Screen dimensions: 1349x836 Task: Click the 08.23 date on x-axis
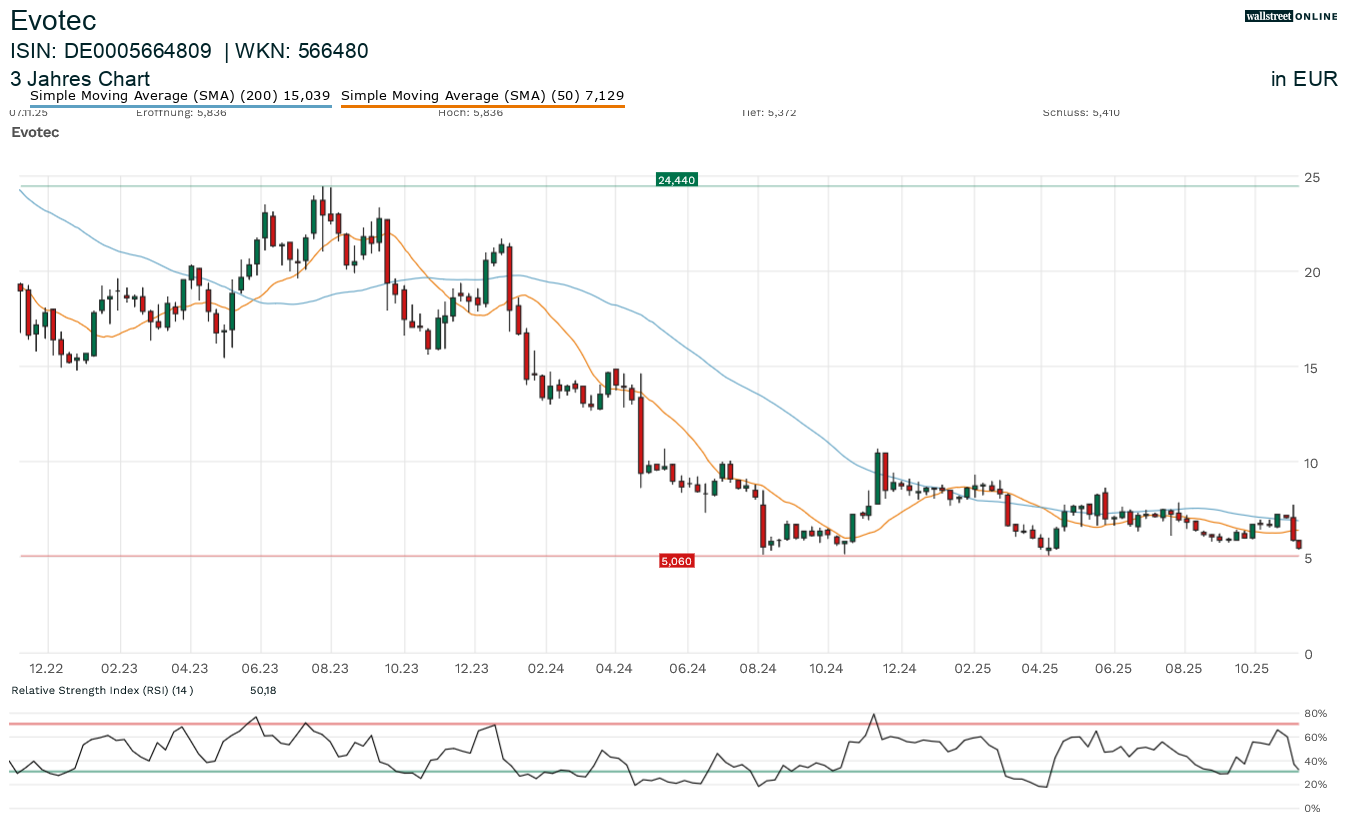(331, 668)
